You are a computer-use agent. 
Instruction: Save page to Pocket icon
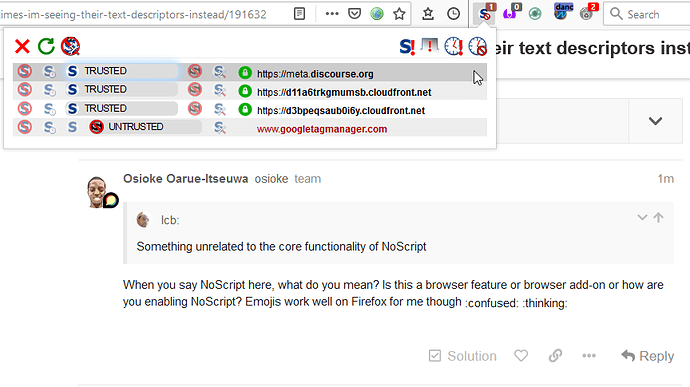click(354, 14)
